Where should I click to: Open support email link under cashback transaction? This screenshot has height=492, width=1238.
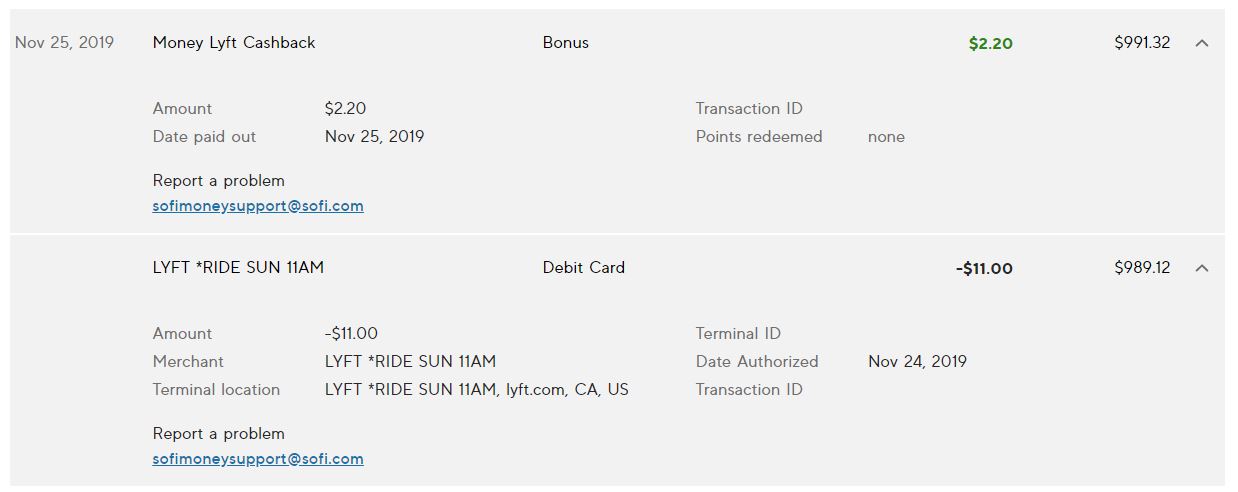click(258, 206)
